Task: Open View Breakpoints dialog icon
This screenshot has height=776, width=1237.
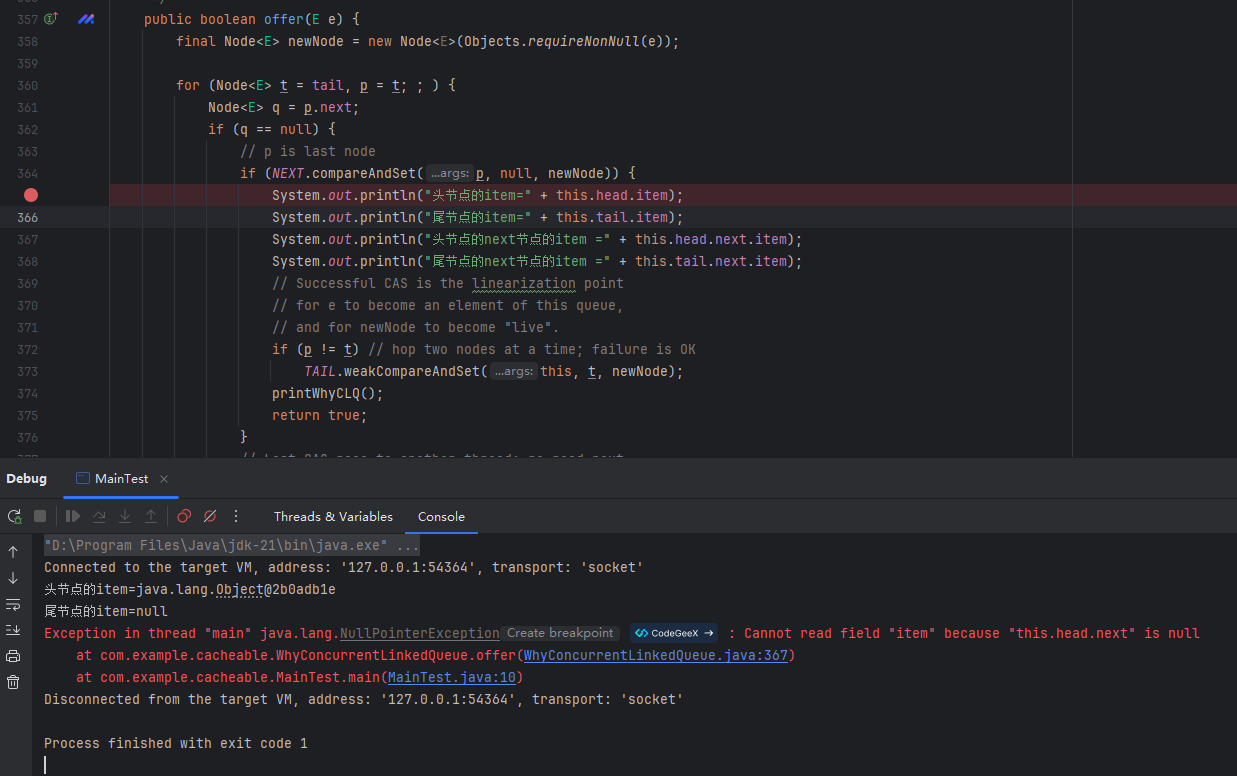Action: pyautogui.click(x=184, y=516)
